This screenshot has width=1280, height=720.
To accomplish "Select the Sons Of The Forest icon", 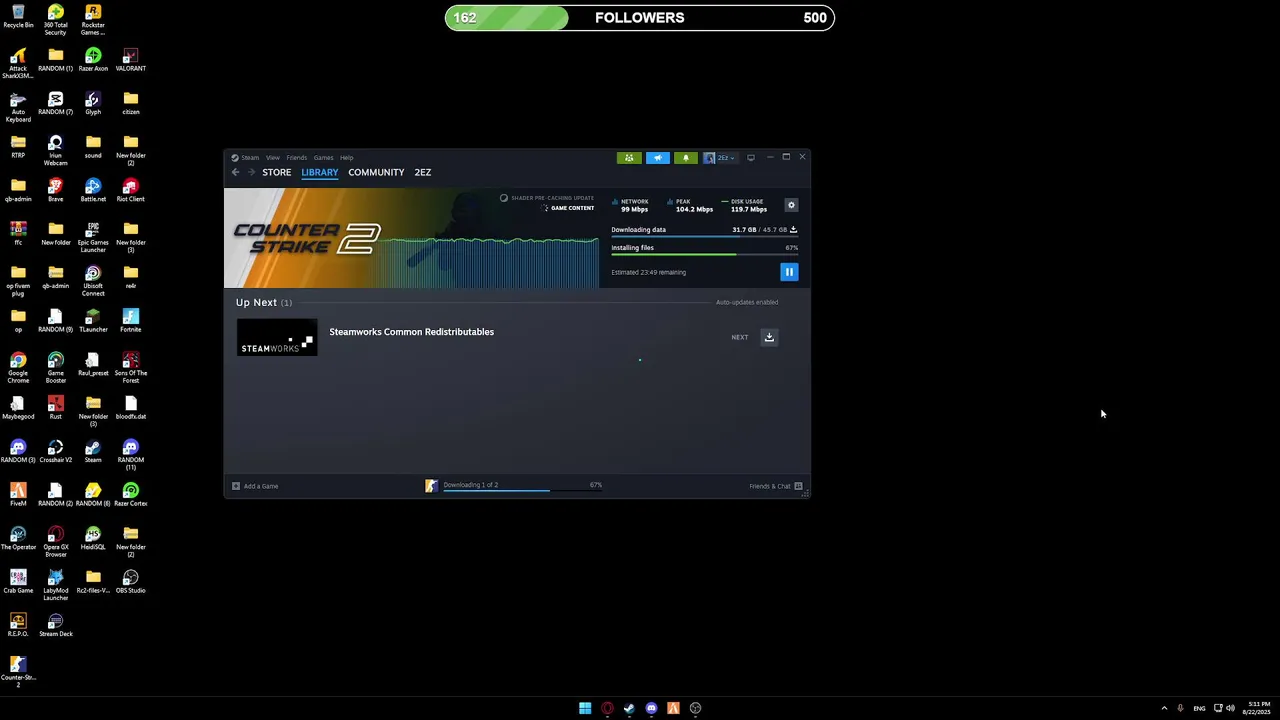I will point(130,368).
